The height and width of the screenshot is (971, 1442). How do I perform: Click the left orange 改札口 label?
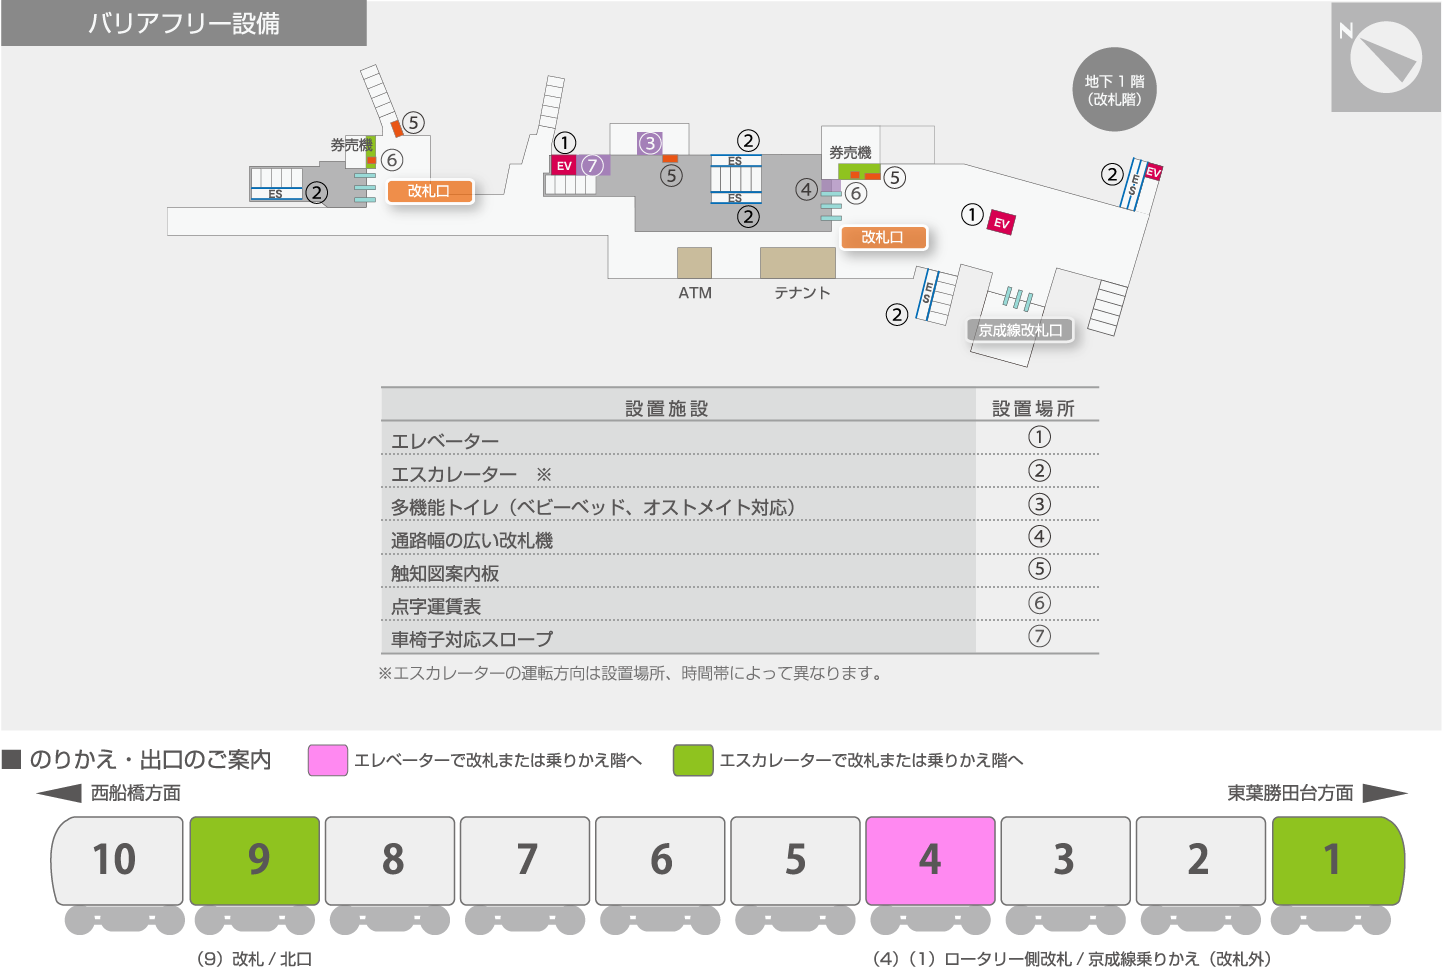pyautogui.click(x=429, y=191)
